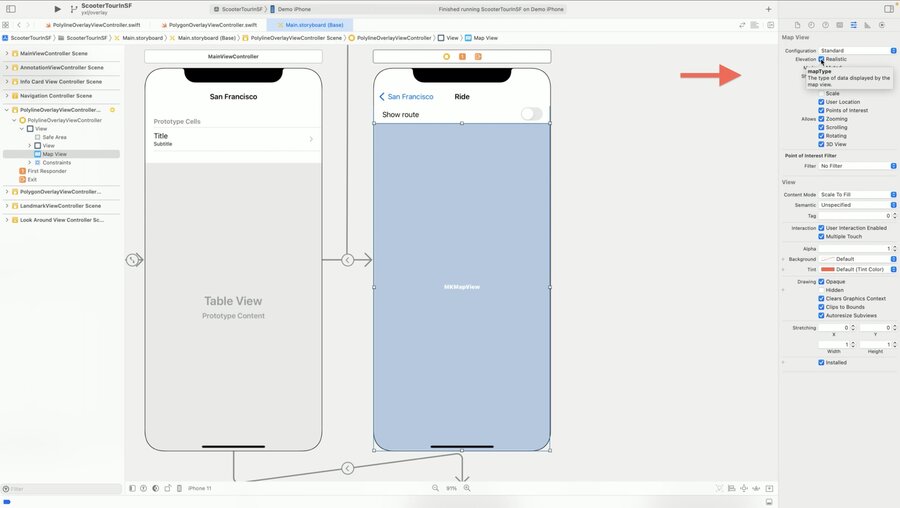
Task: Run the ScooterTourInSF app
Action: coord(57,9)
